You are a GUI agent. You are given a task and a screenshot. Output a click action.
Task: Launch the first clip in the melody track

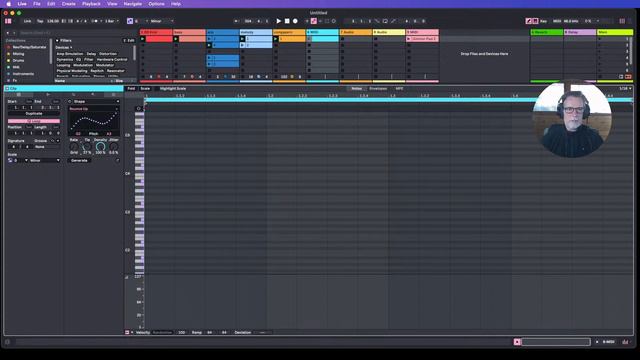[242, 39]
